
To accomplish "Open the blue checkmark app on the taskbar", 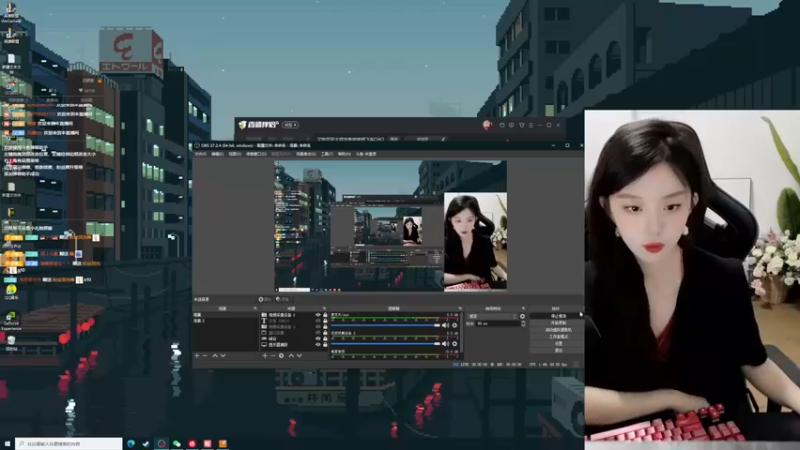I will pyautogui.click(x=146, y=444).
